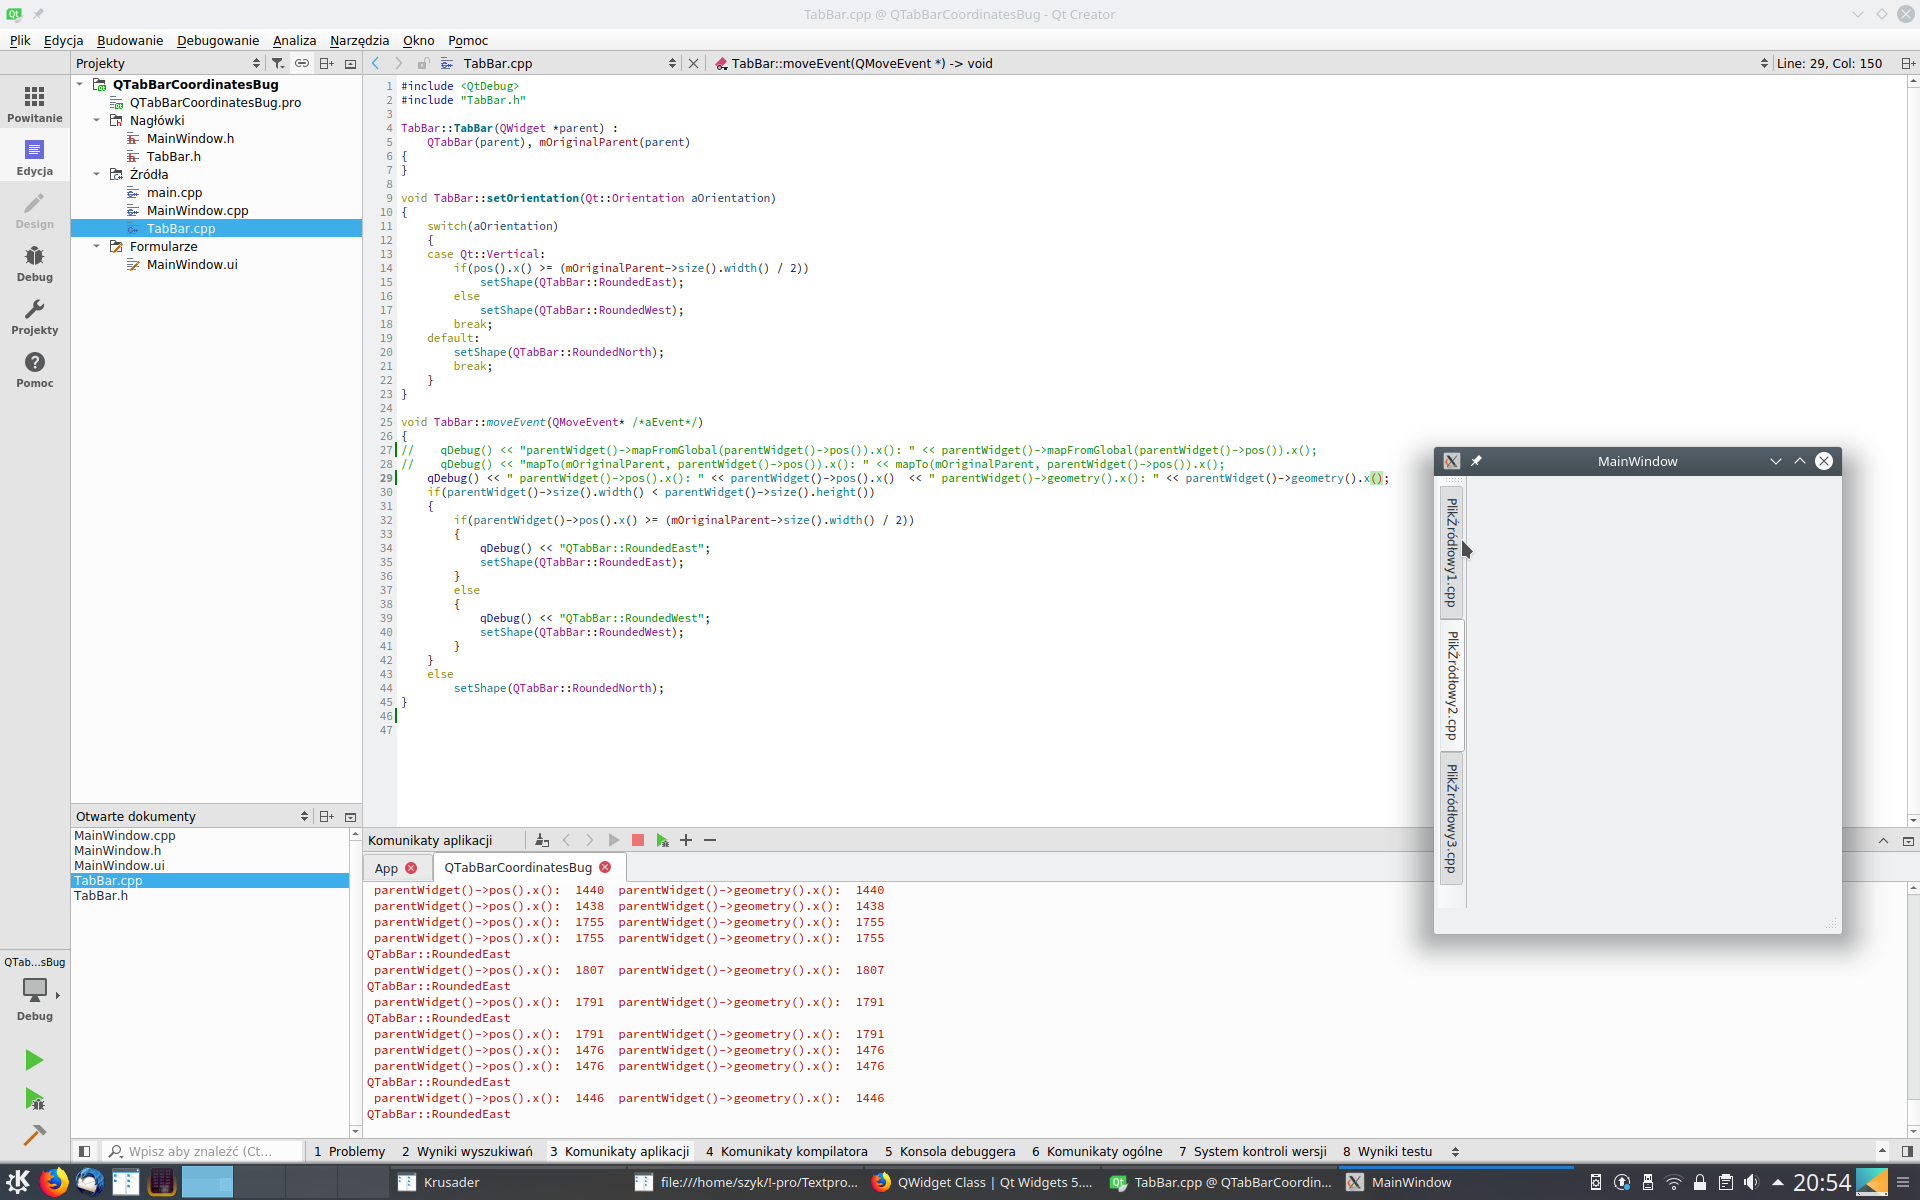
Task: Click the Build hammer icon
Action: [34, 1136]
